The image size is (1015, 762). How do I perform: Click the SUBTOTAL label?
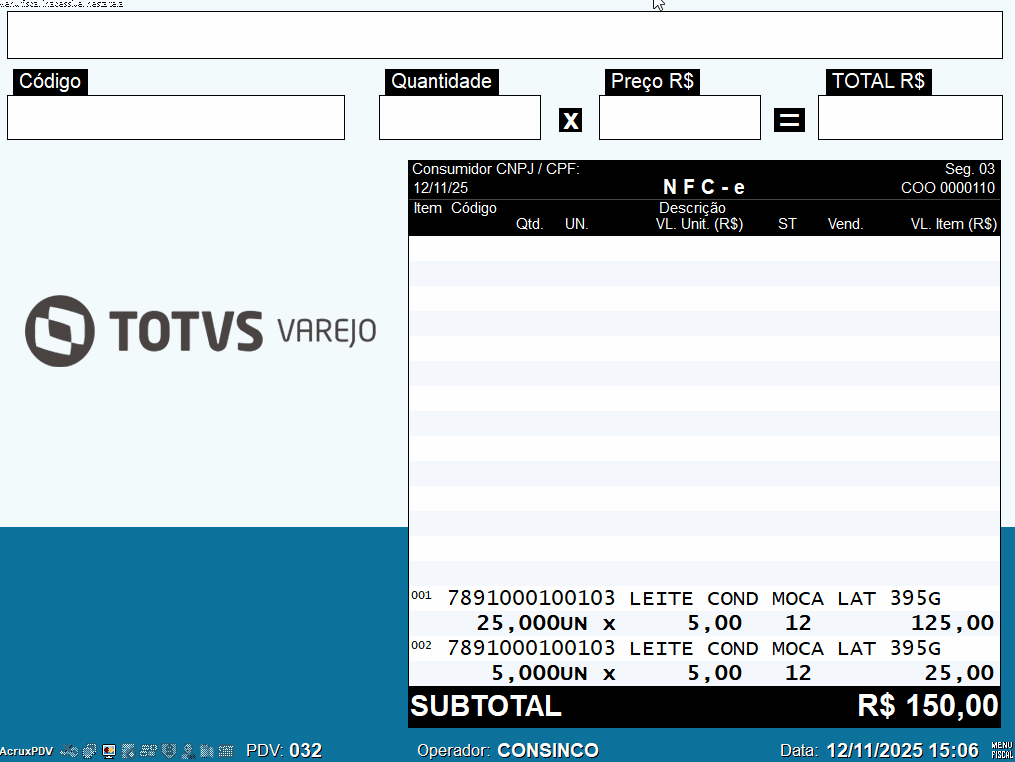[486, 706]
